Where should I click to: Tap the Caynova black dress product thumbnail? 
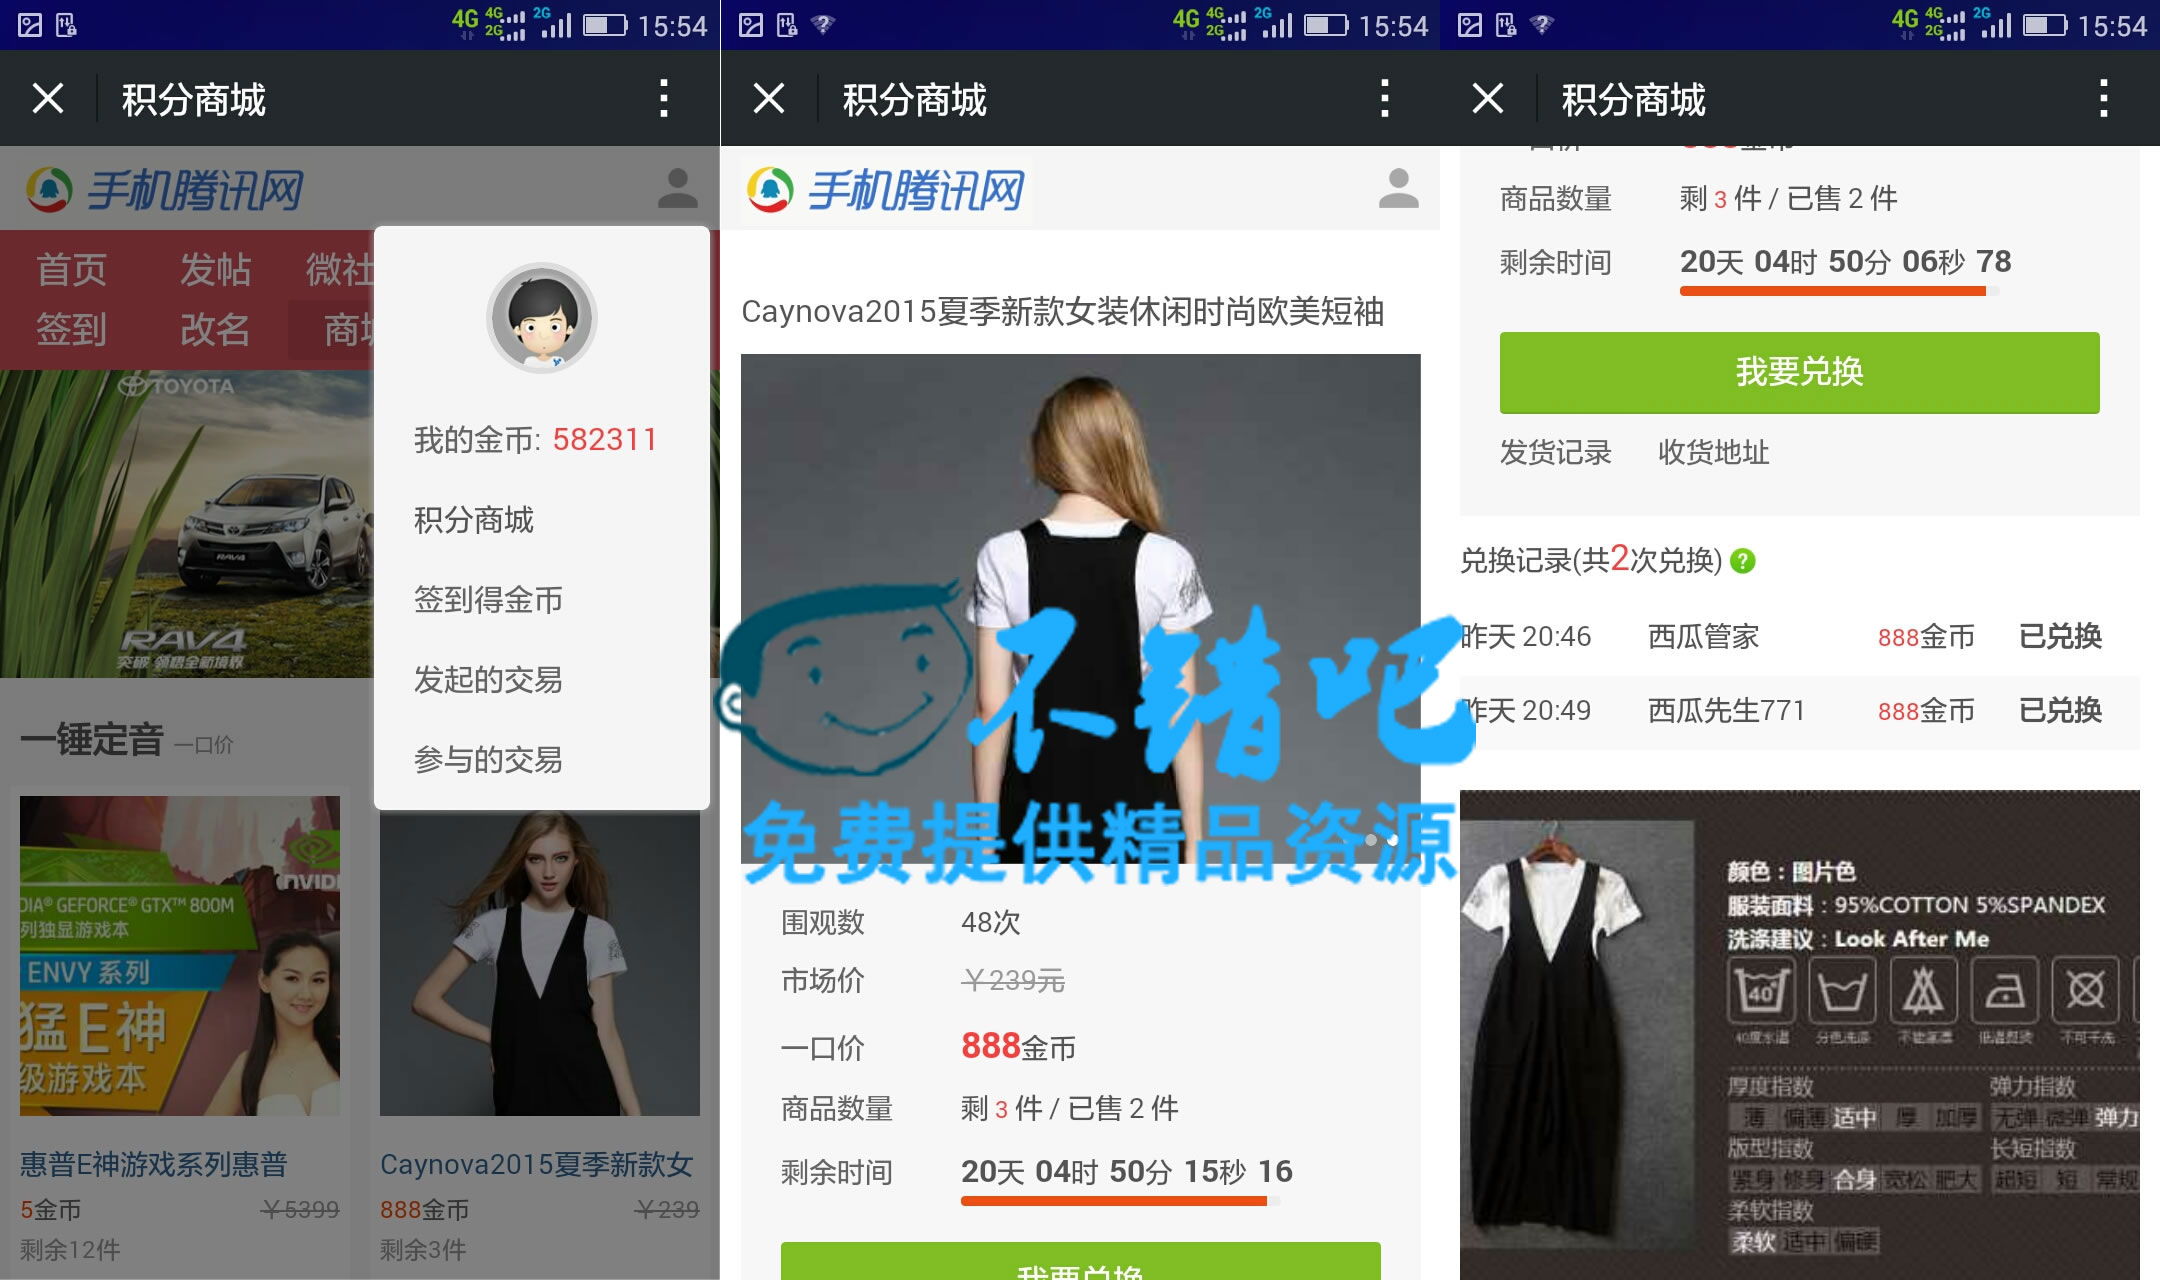[540, 962]
